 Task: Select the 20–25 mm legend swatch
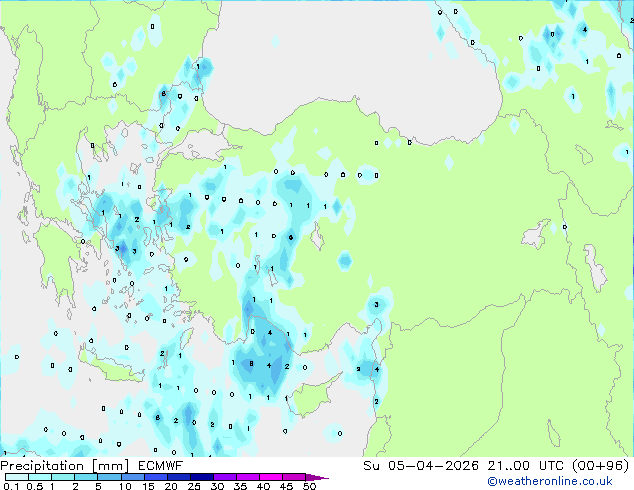(x=179, y=477)
